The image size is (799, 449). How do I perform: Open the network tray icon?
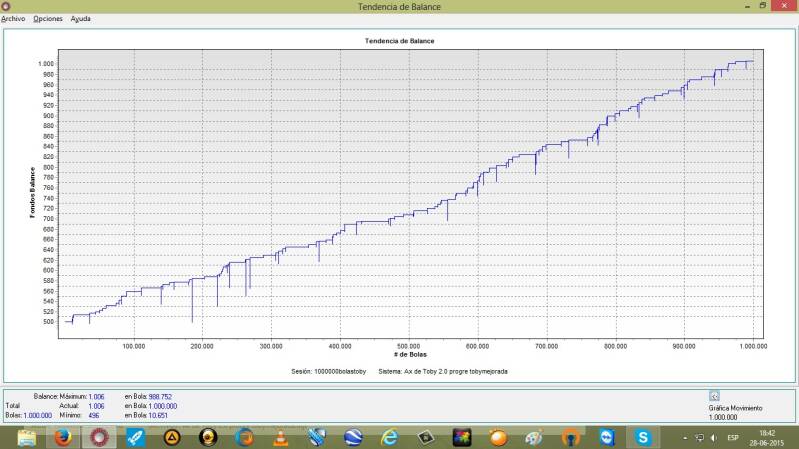pyautogui.click(x=699, y=438)
